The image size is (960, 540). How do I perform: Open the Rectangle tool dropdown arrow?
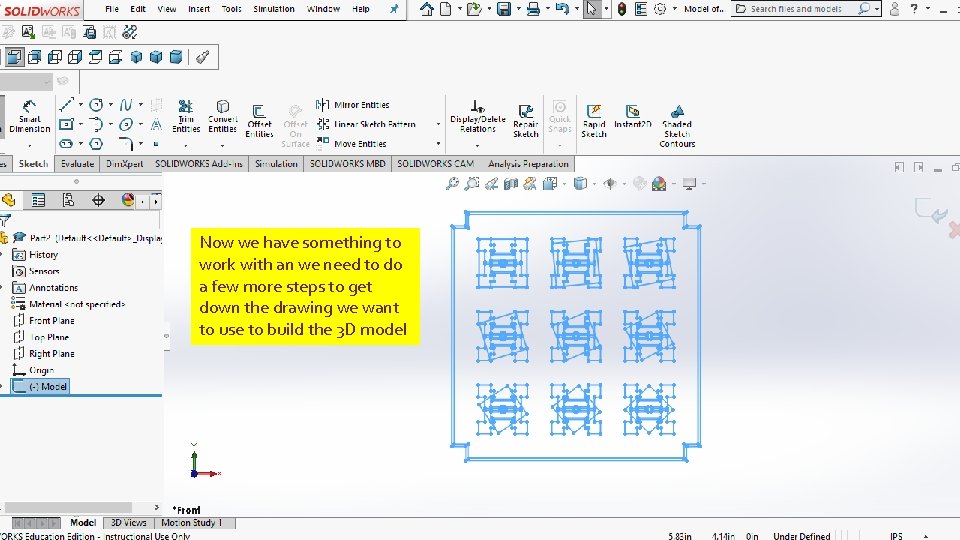[80, 124]
